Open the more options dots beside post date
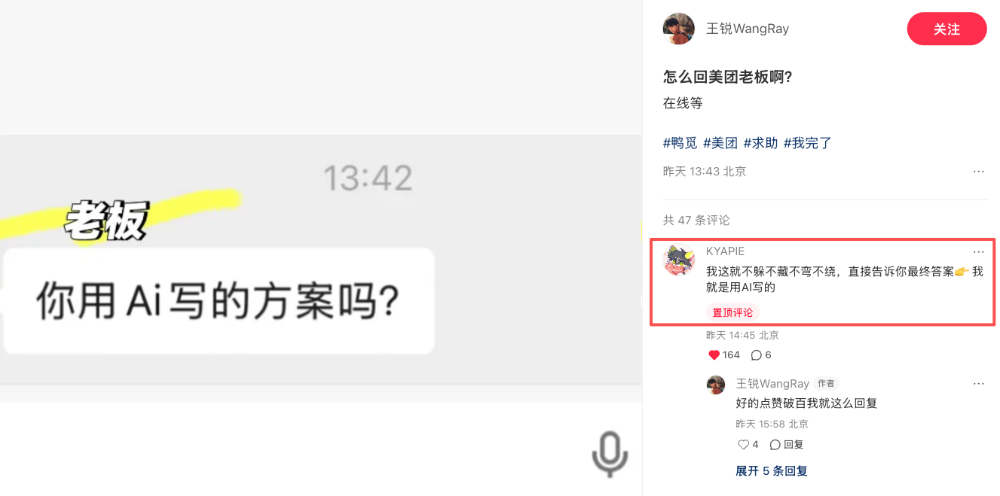The width and height of the screenshot is (1000, 496). [x=978, y=171]
